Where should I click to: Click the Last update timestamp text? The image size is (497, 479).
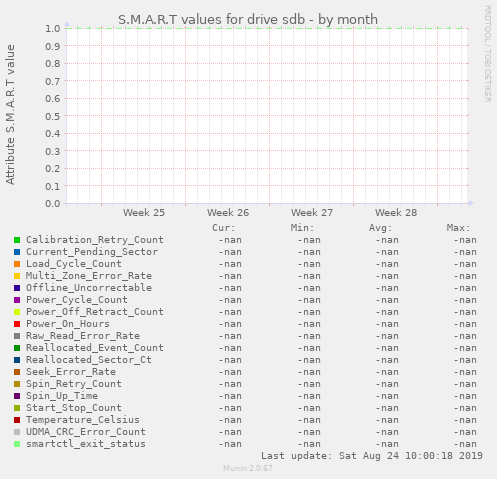point(372,456)
